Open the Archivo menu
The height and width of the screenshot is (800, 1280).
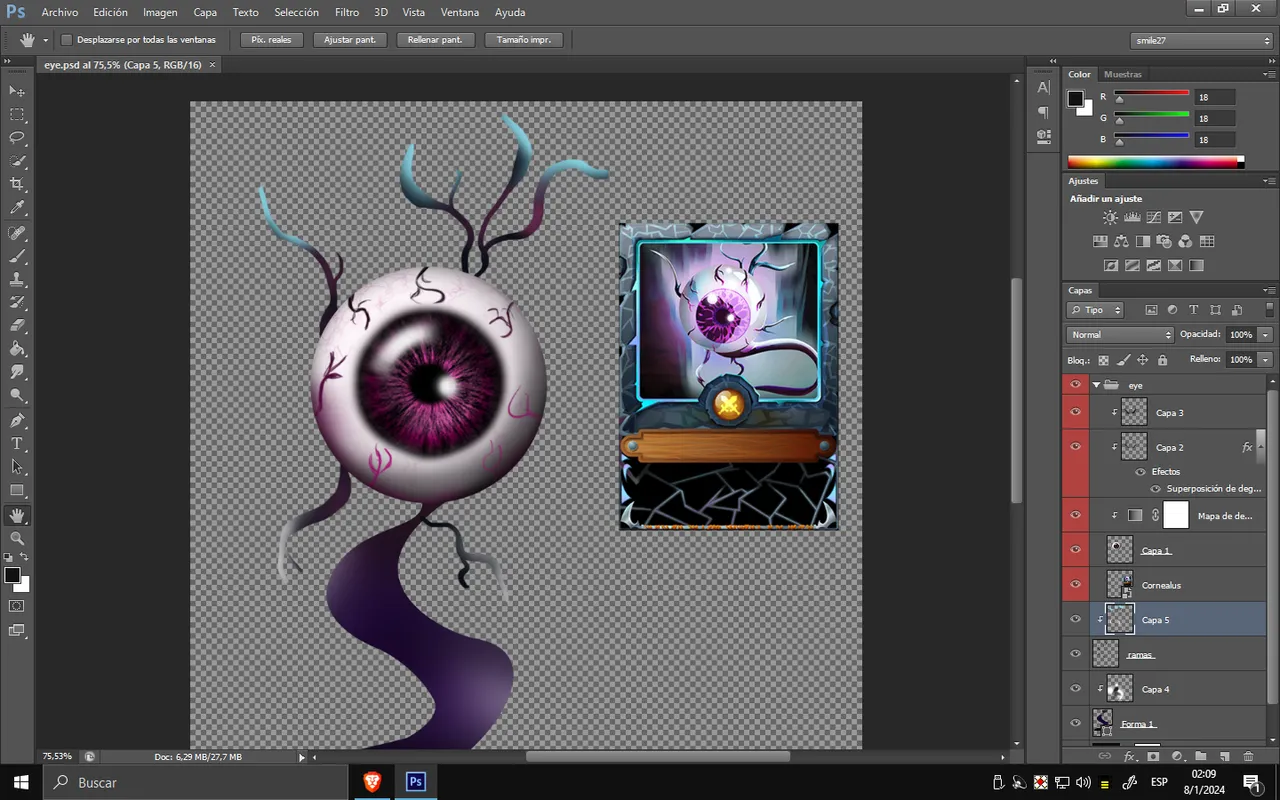pyautogui.click(x=59, y=12)
